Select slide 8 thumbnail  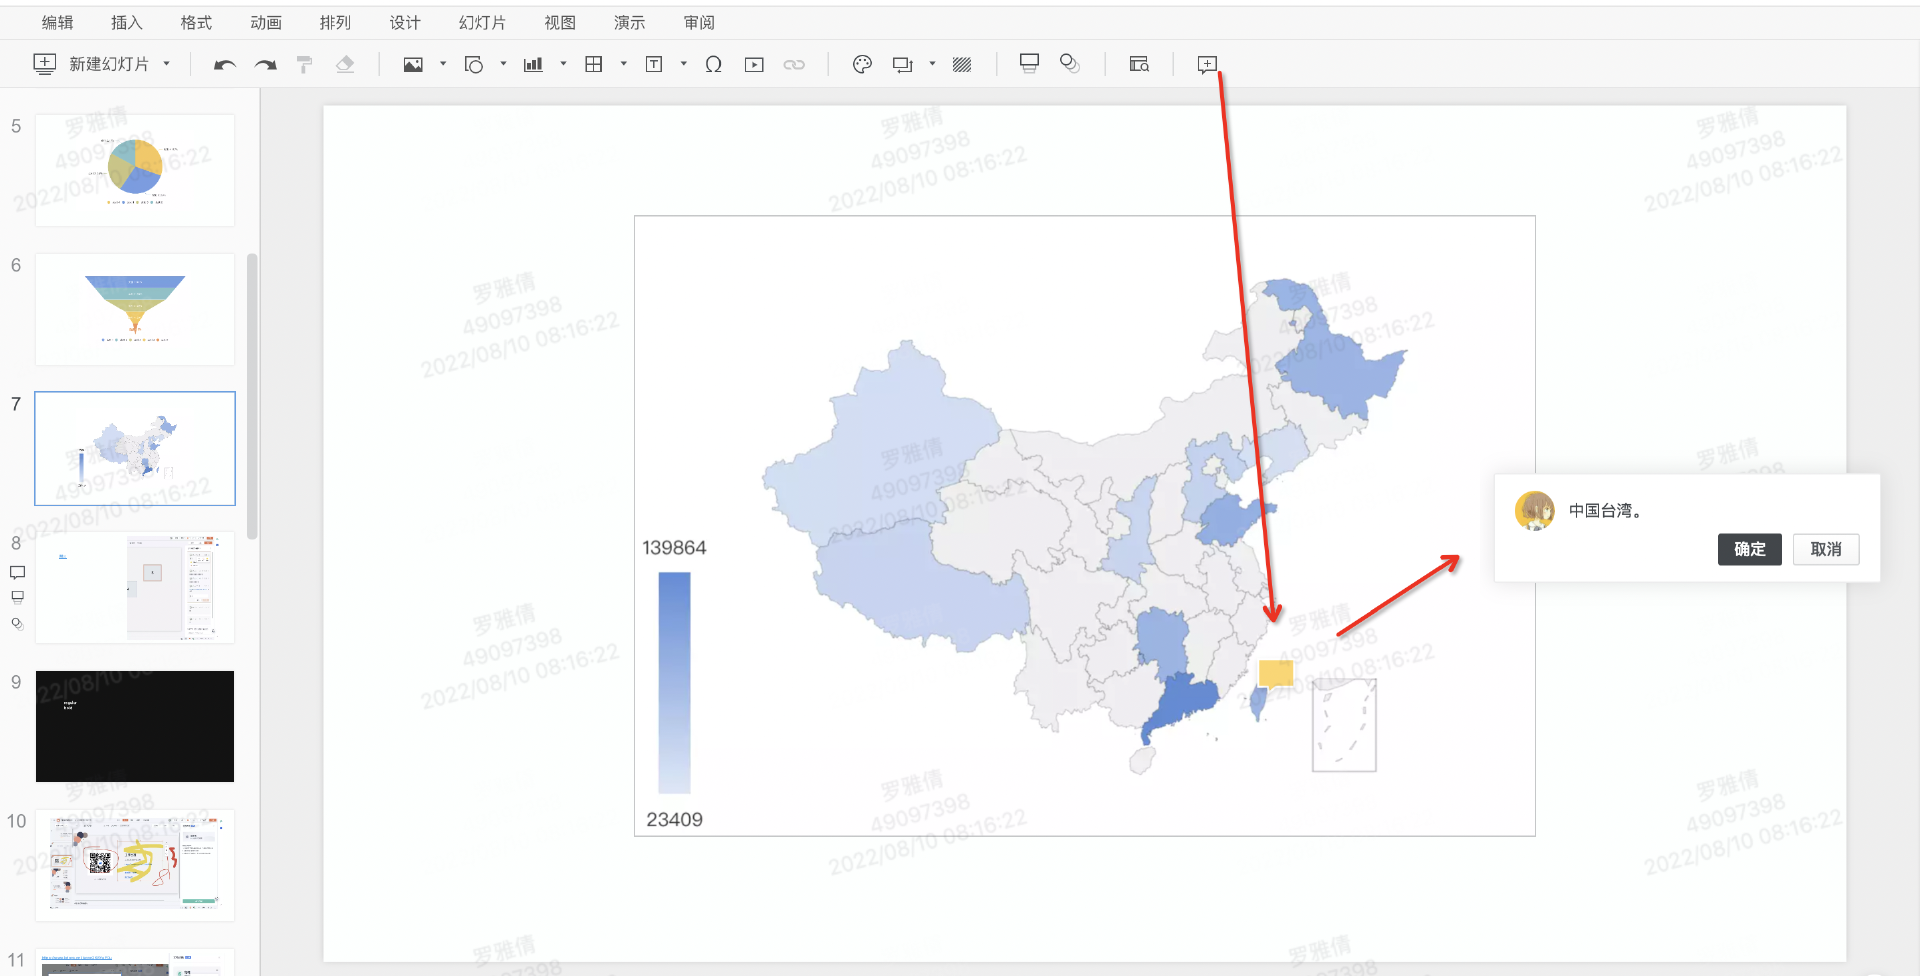point(135,587)
